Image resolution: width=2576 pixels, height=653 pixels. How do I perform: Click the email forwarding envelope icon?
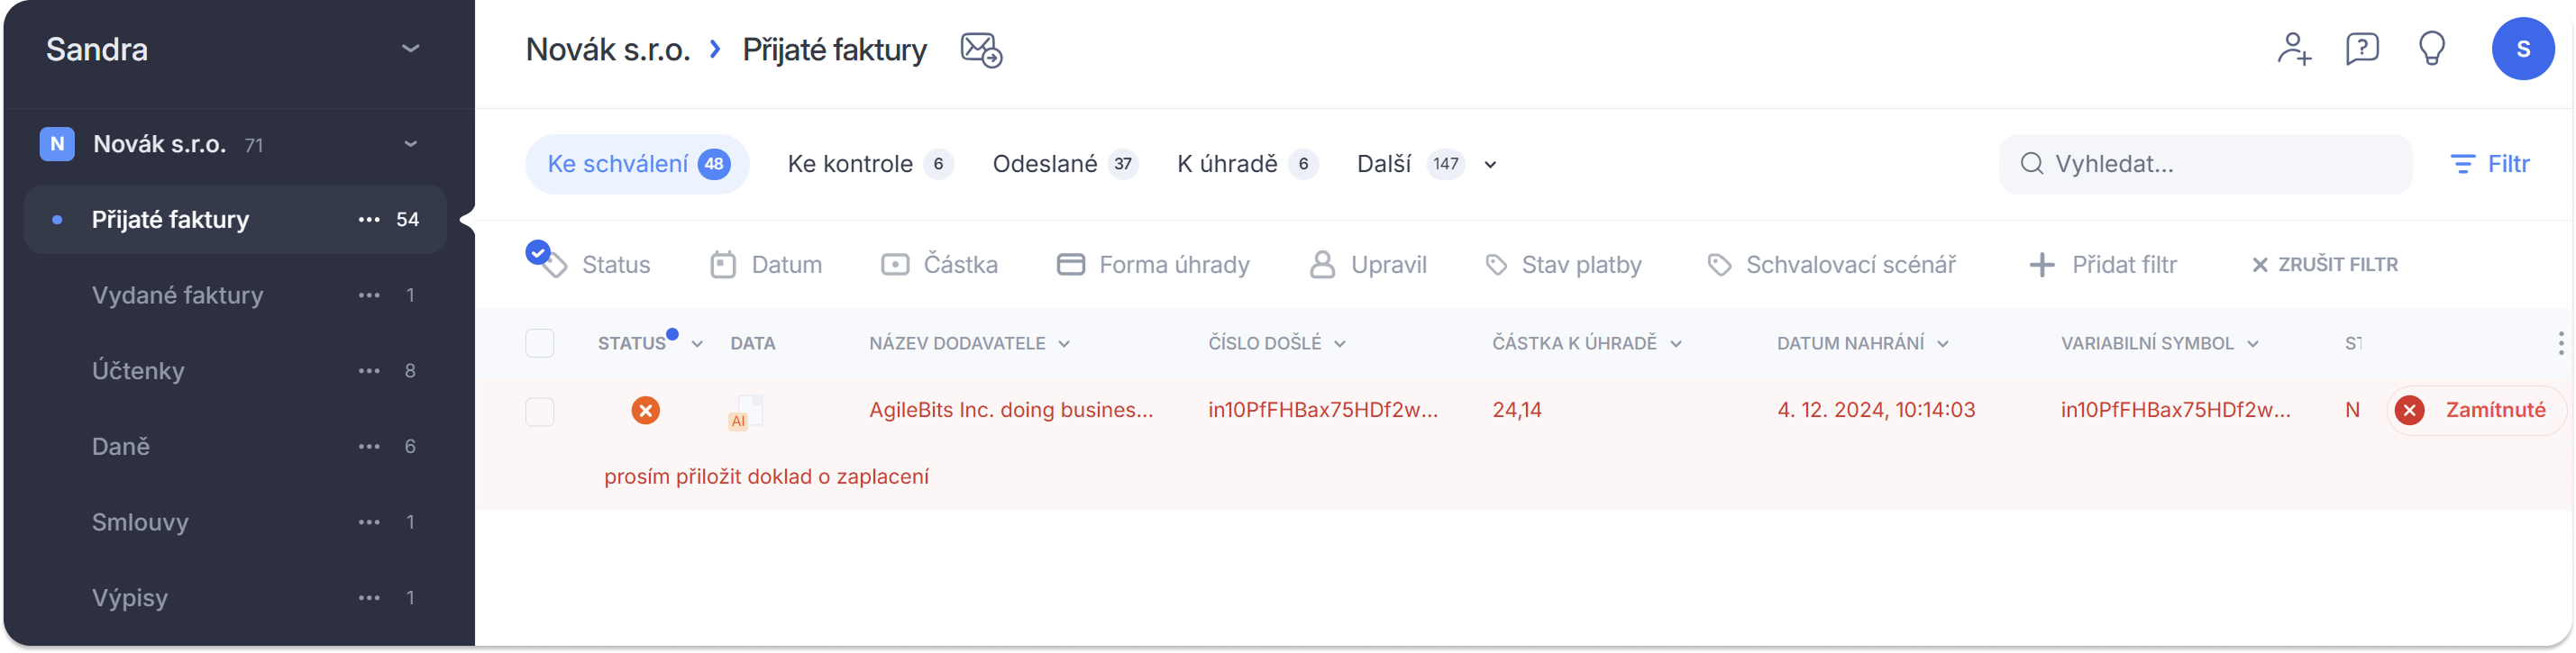click(x=981, y=49)
